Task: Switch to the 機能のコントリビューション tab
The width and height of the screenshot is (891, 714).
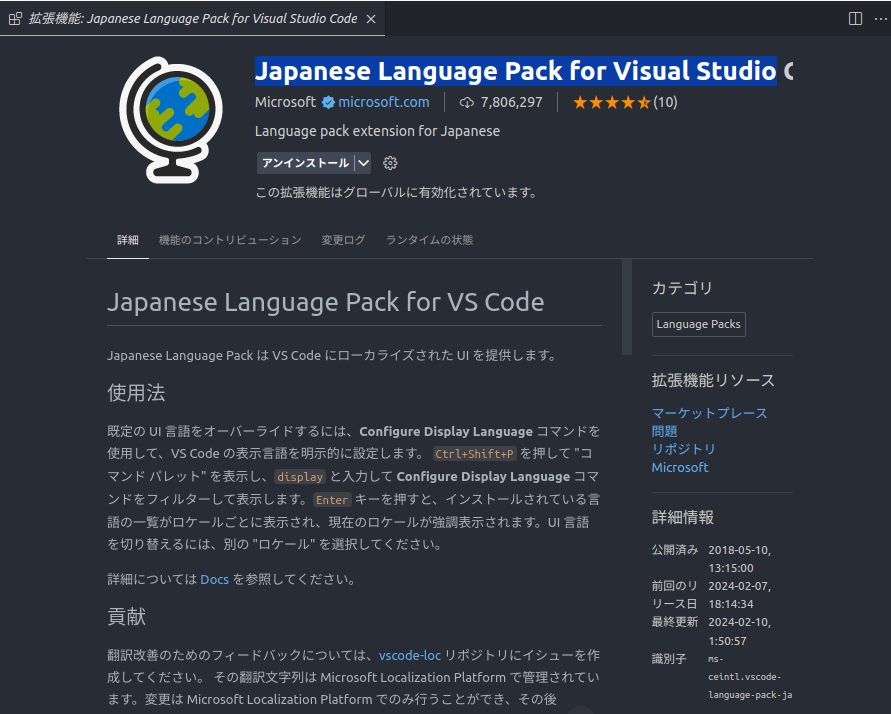Action: 230,240
